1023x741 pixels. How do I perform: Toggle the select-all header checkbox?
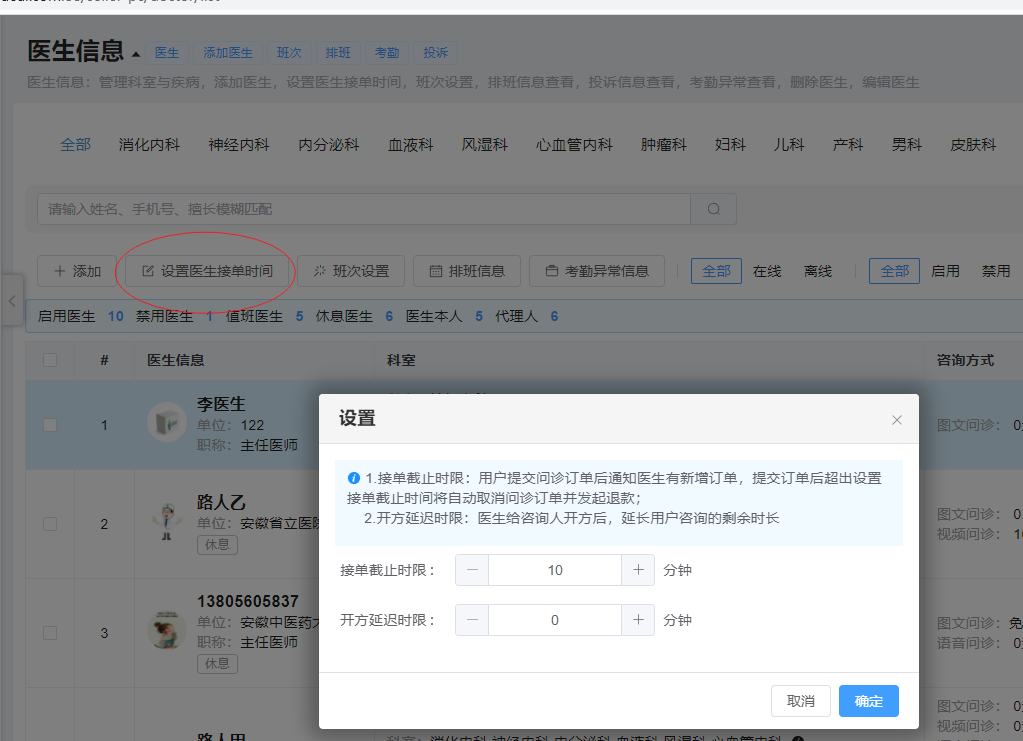tap(50, 360)
